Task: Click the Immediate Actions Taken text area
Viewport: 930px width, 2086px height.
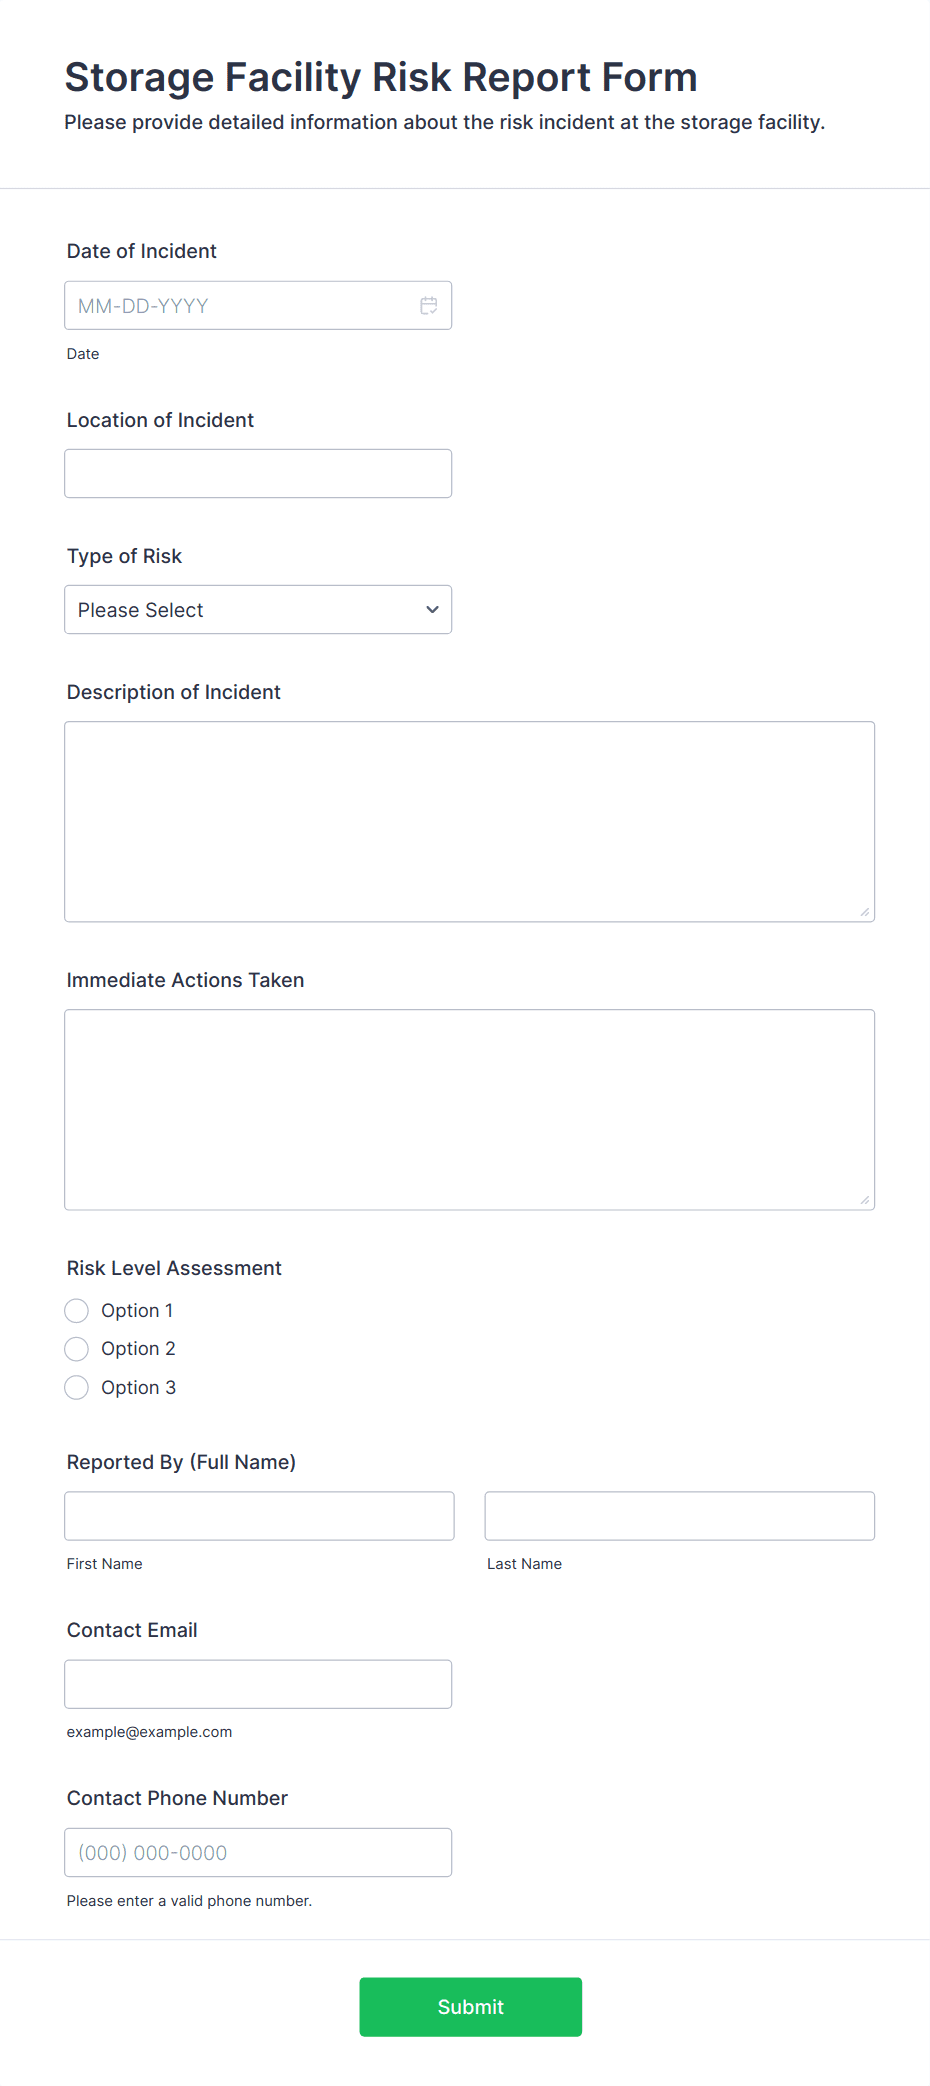Action: 469,1109
